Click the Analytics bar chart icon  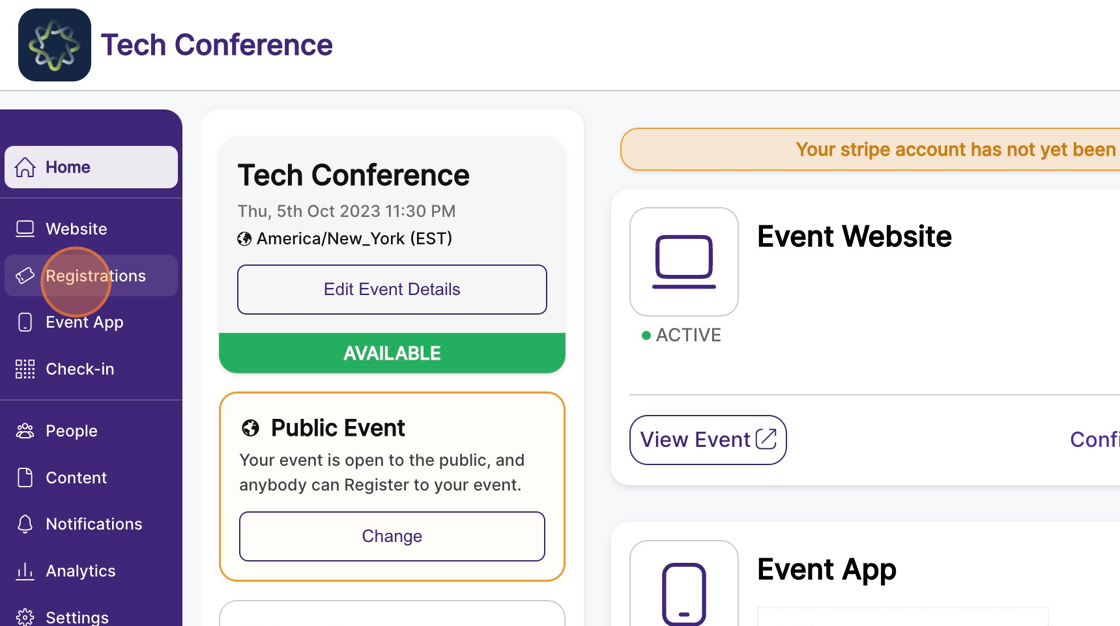25,571
